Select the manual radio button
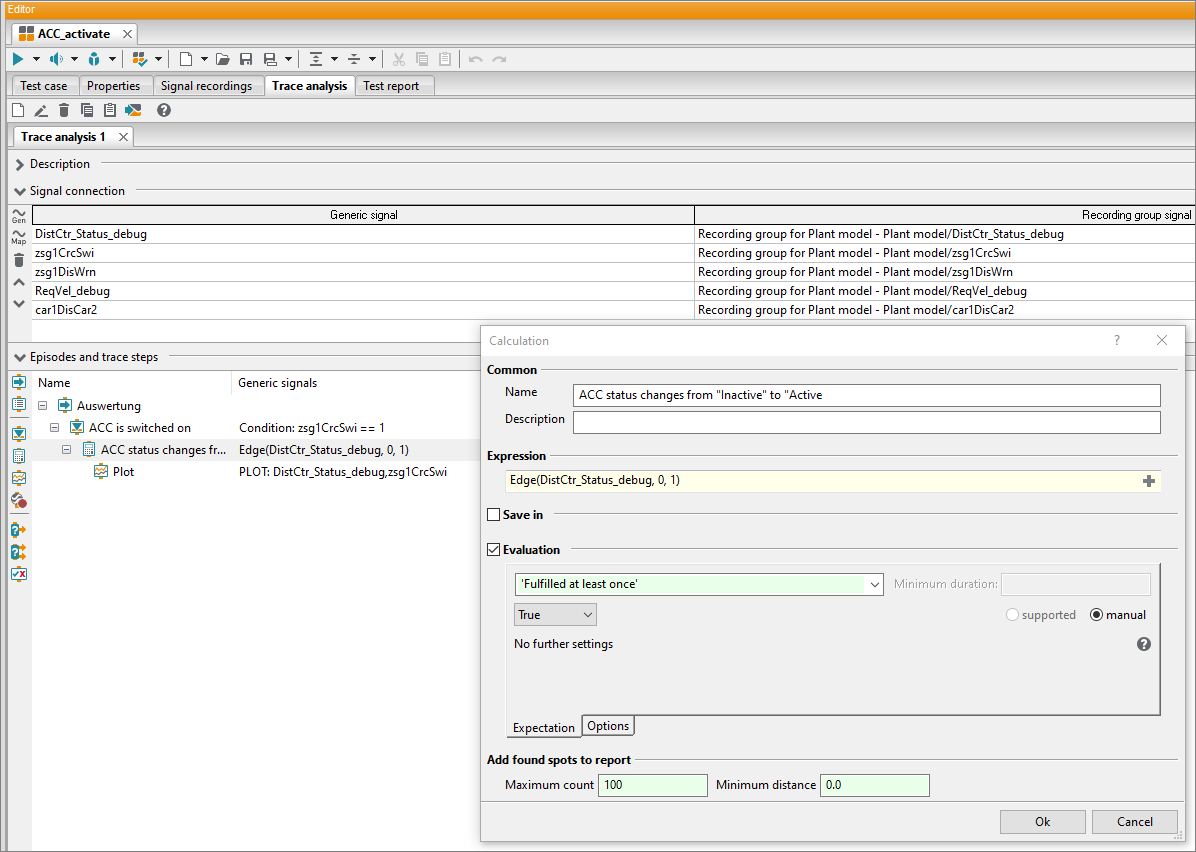1196x852 pixels. (x=1096, y=615)
